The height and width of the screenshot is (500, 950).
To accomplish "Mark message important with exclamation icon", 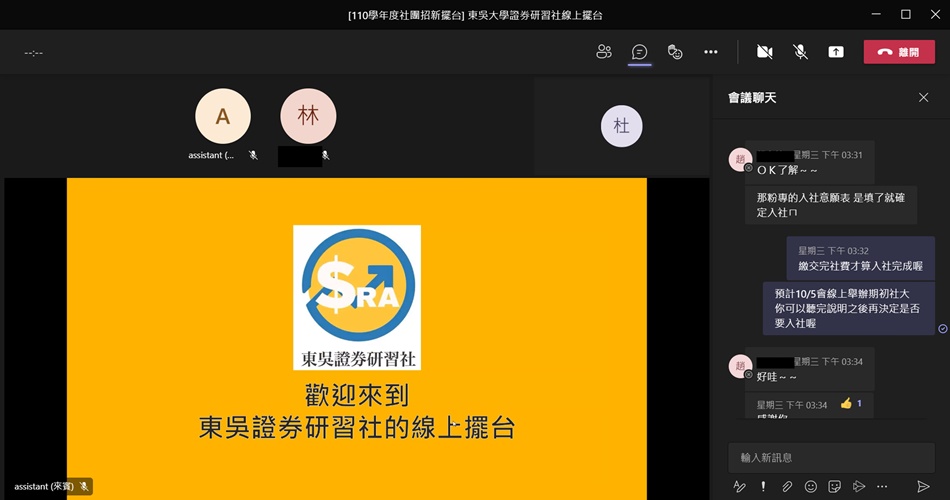I will (x=764, y=486).
